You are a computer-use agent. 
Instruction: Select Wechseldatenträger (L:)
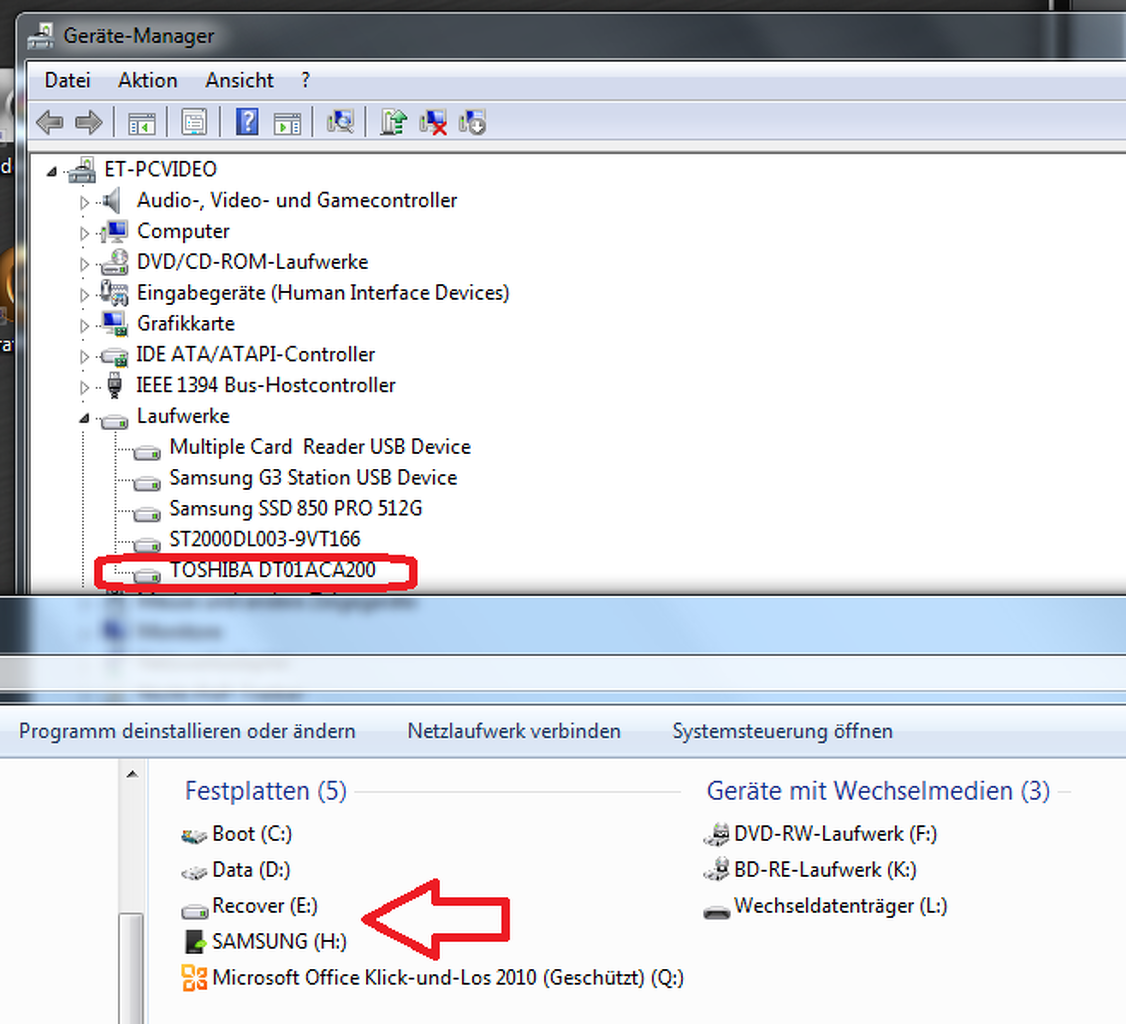826,906
